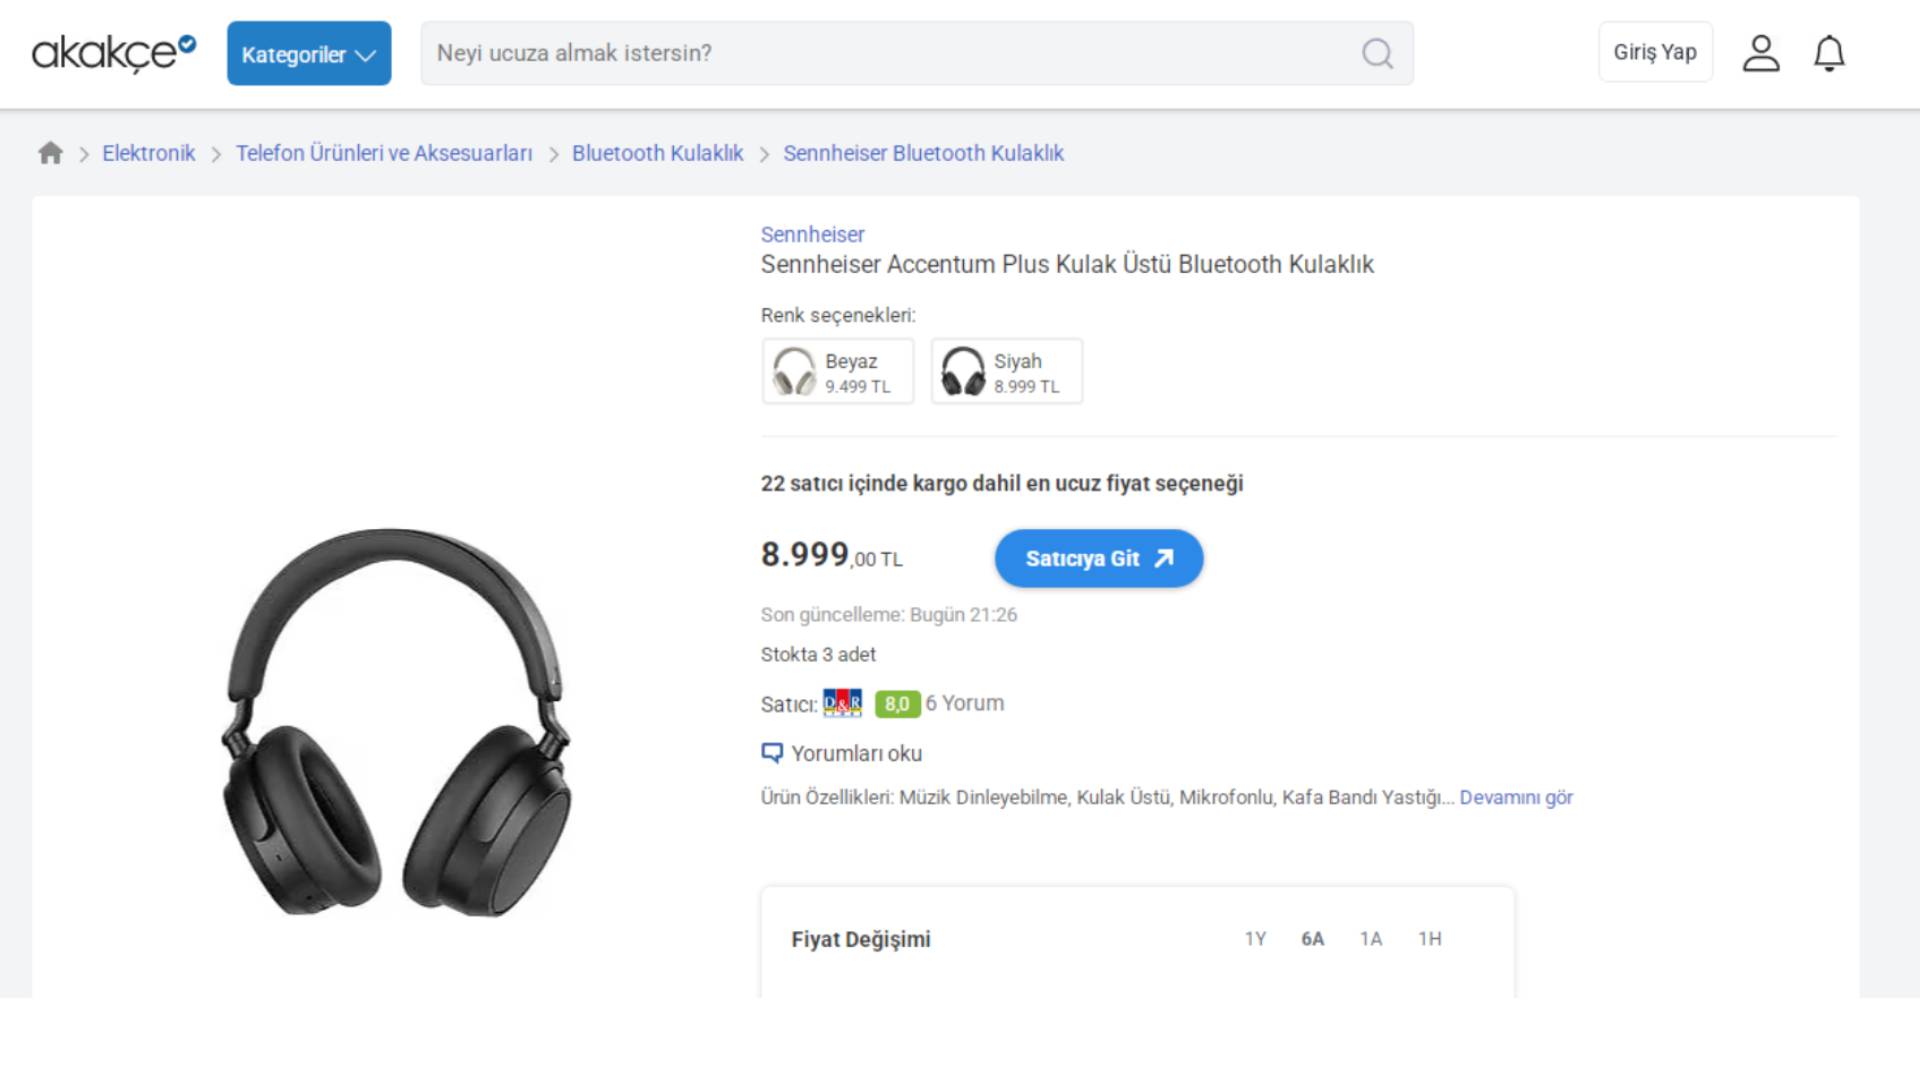Click the 8,0 seller rating badge
The image size is (1920, 1080).
click(x=897, y=704)
